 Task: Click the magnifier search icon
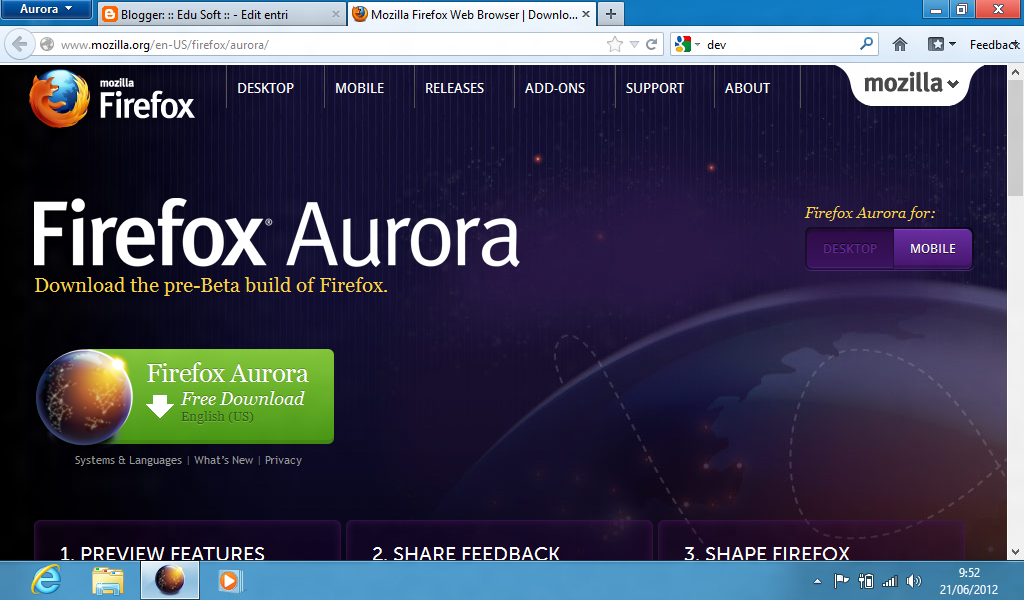(866, 44)
